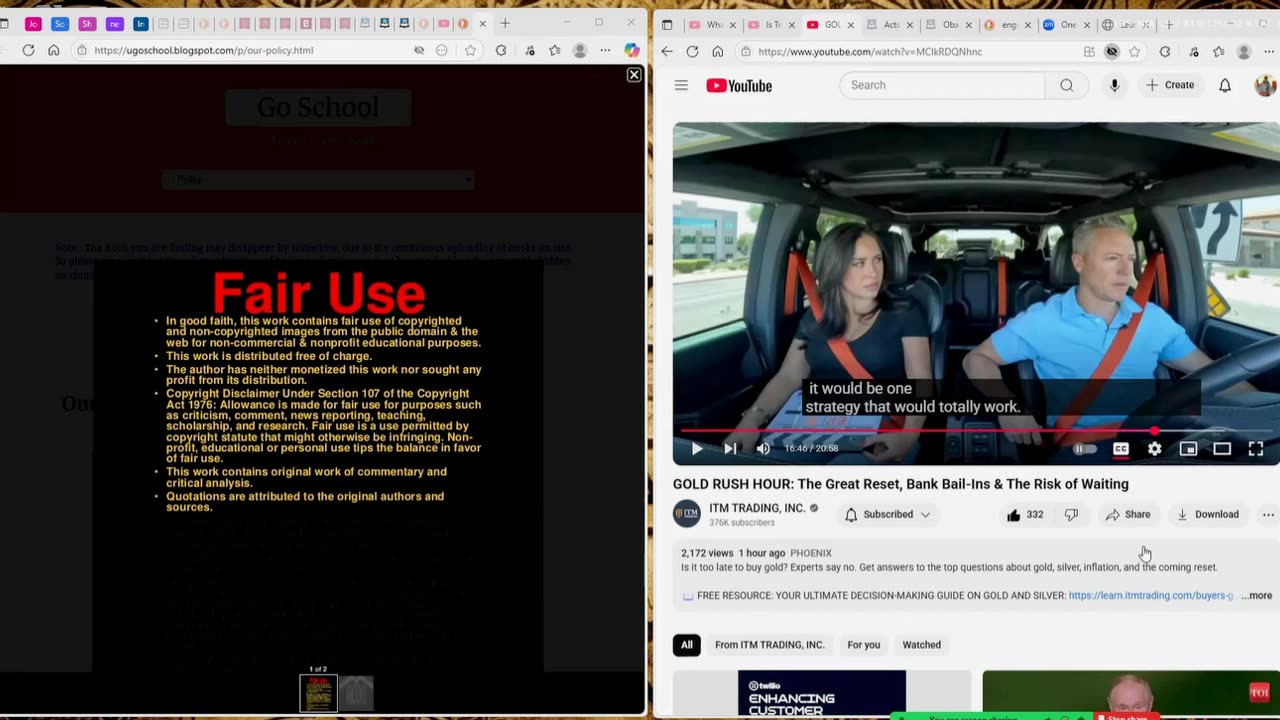Start voice search with microphone
Screen dimensions: 1280x720
pos(1114,85)
